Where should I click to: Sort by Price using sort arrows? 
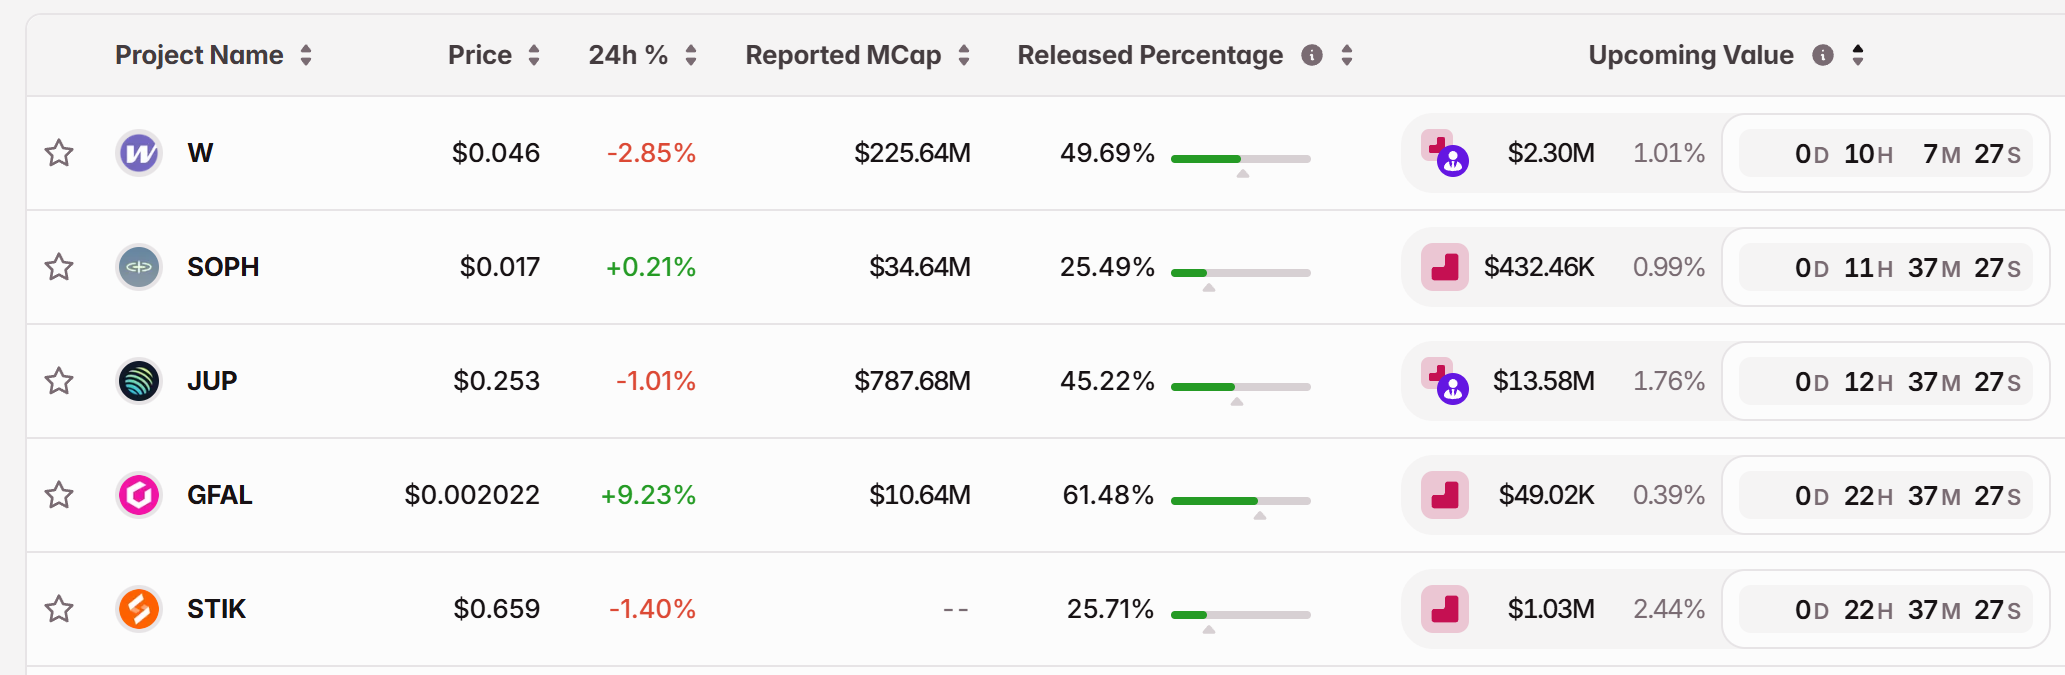pos(534,56)
